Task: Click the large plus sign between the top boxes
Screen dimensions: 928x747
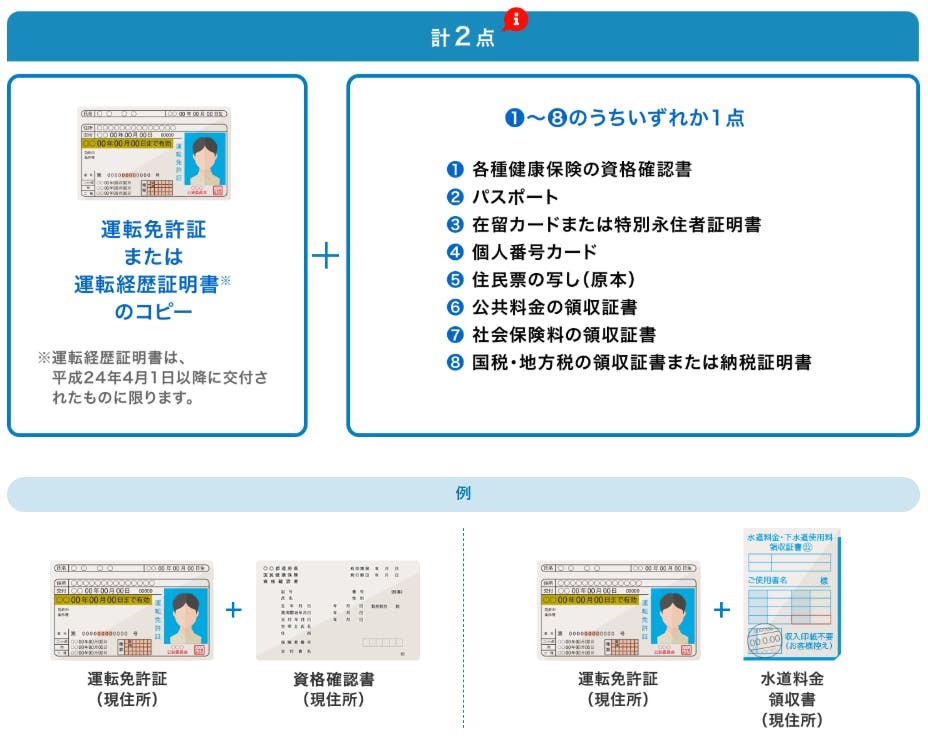Action: tap(326, 256)
